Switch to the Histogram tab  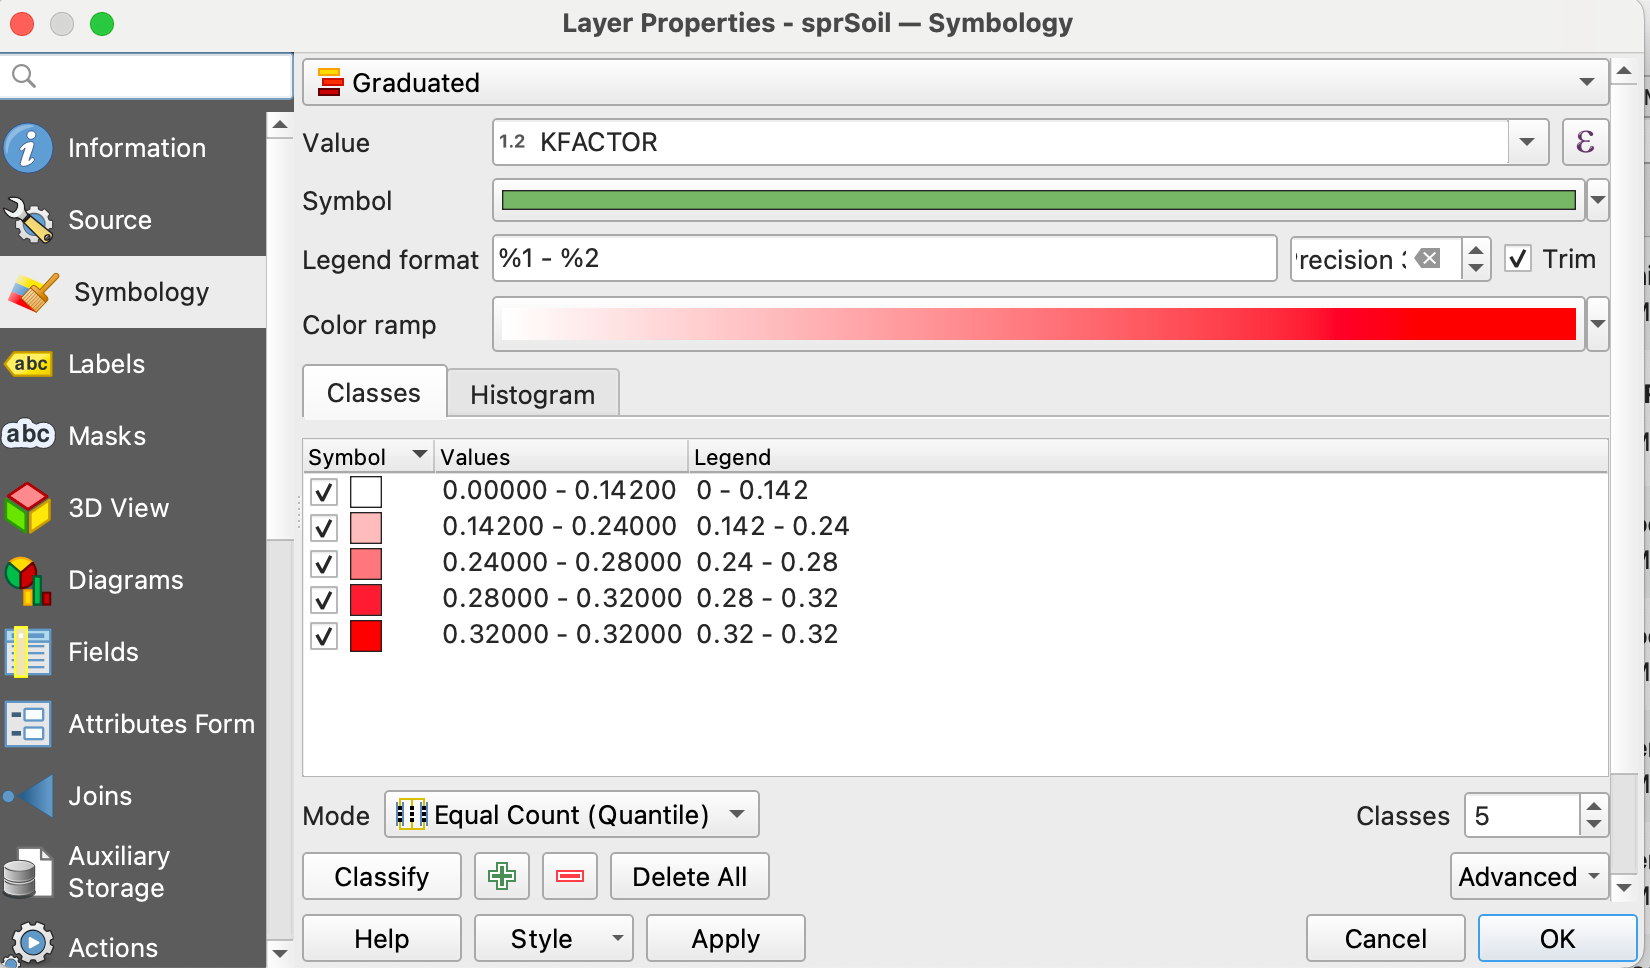532,395
